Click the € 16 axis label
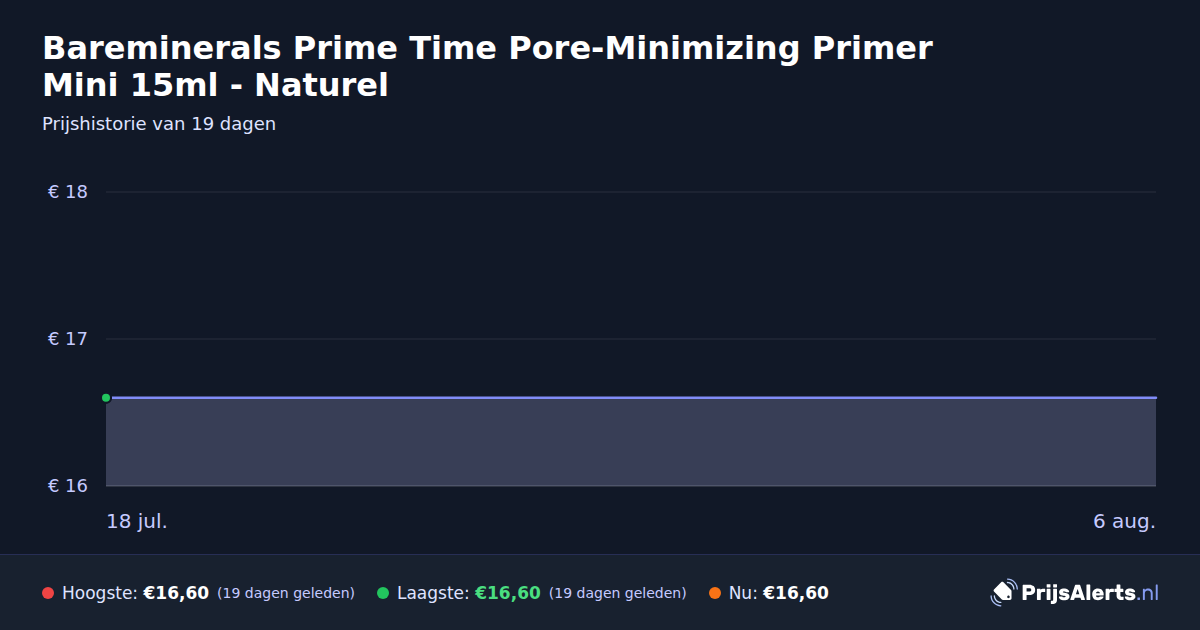Screen dimensions: 1200x630 tap(68, 486)
